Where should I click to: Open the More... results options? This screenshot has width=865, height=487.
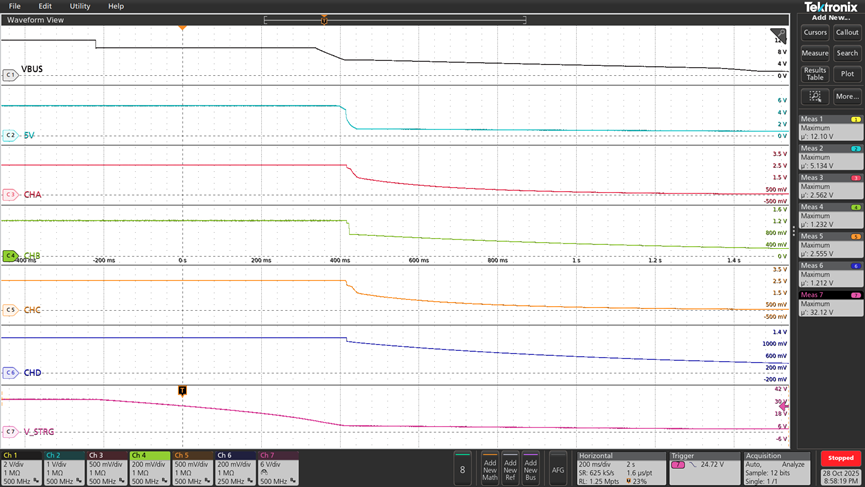(x=847, y=96)
